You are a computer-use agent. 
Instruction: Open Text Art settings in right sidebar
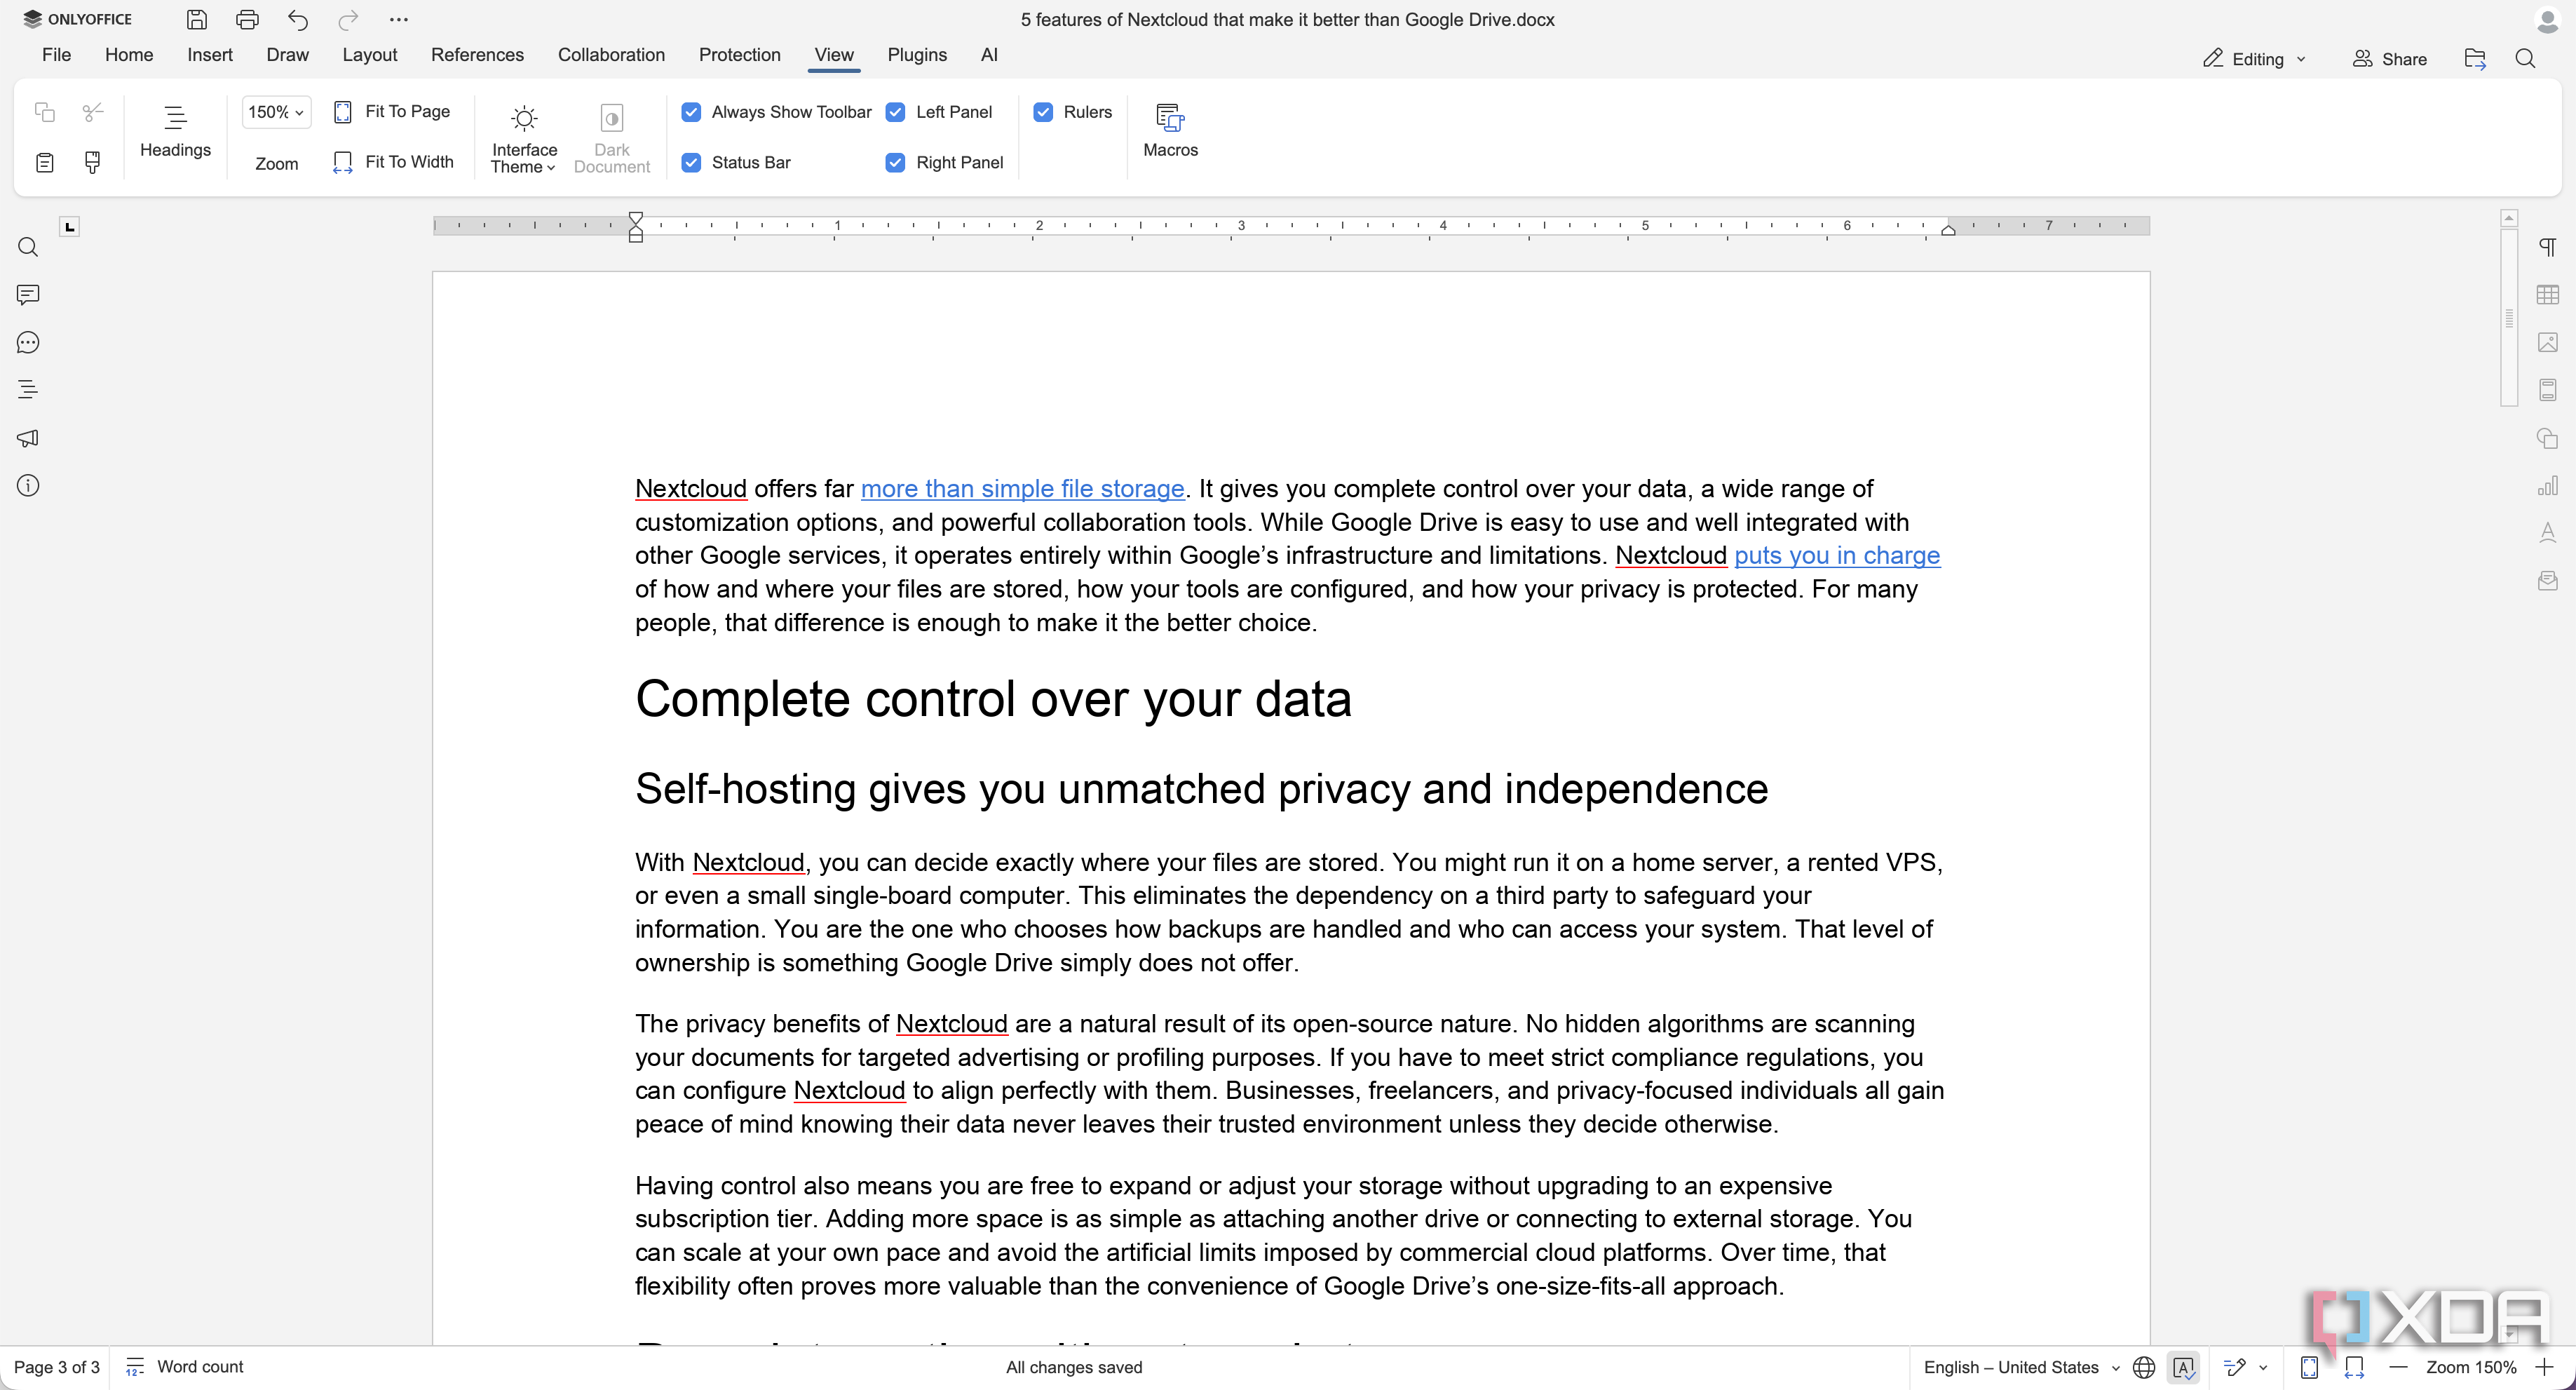click(2548, 533)
